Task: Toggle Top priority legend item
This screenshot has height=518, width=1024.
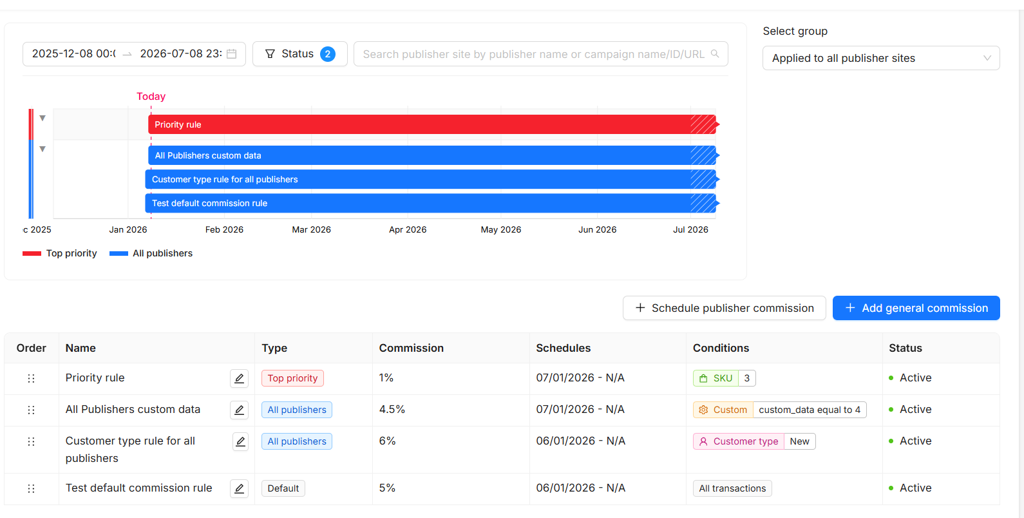Action: coord(60,254)
